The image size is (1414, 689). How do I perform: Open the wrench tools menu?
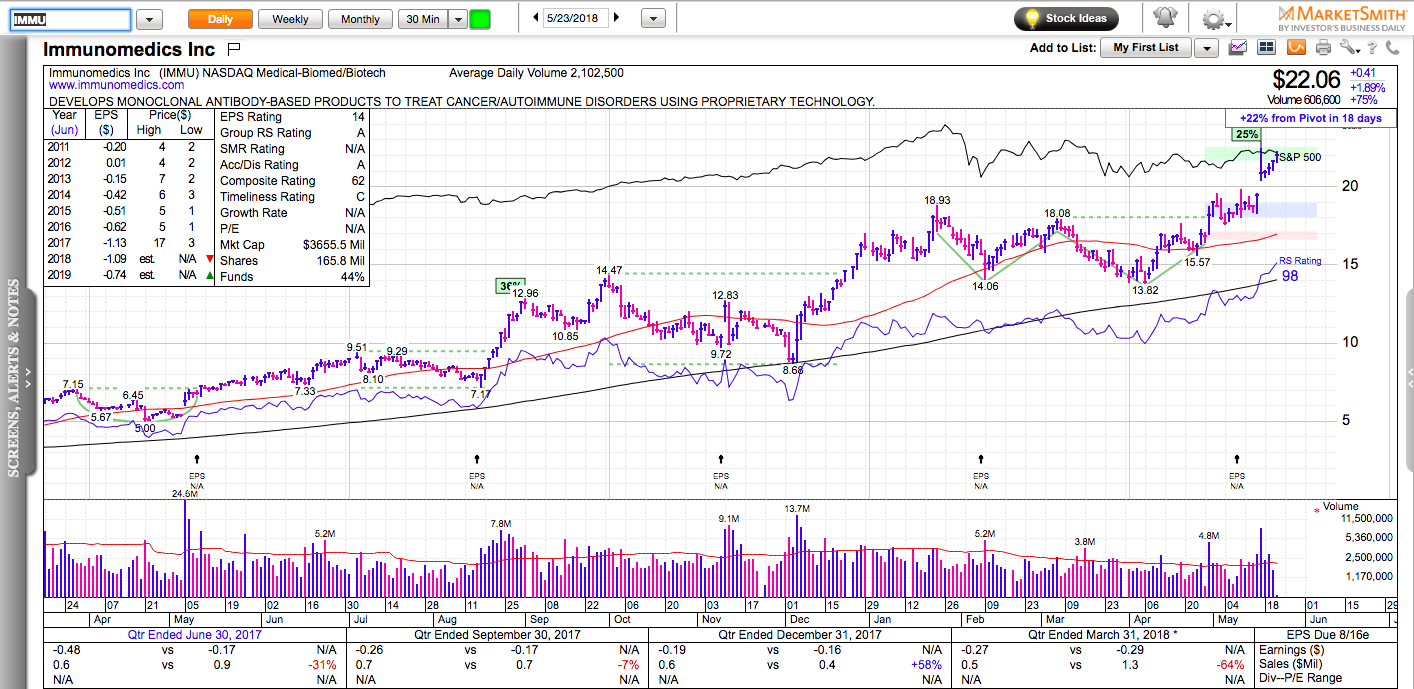1351,47
